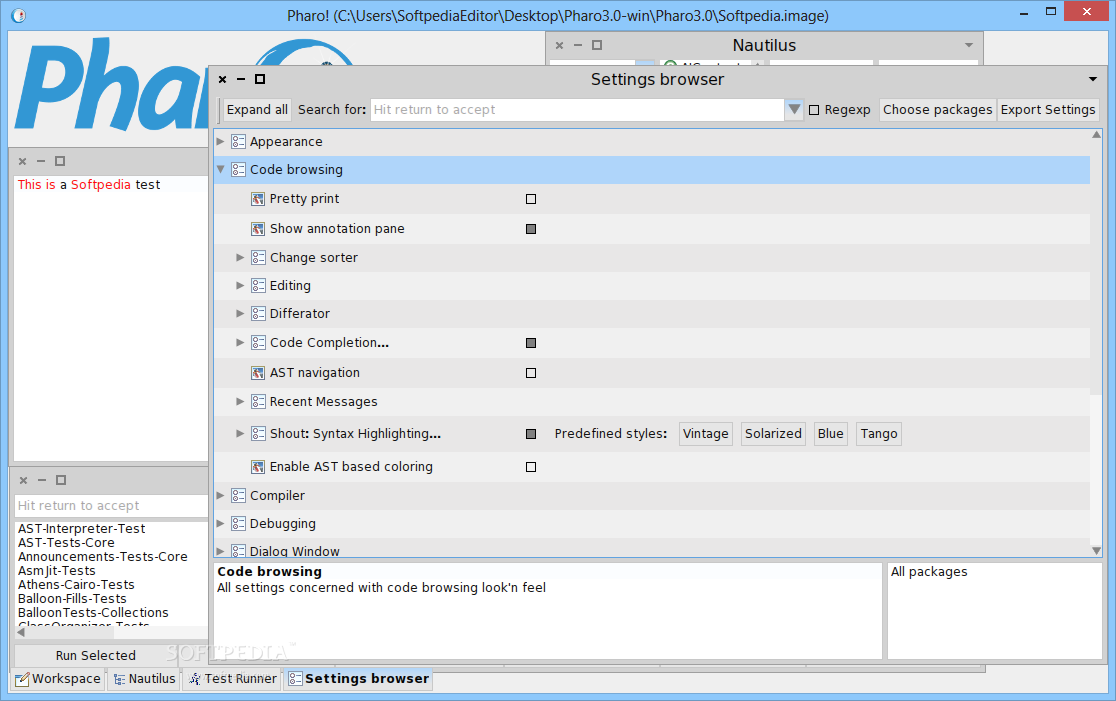1116x701 pixels.
Task: Click the Shout Syntax Highlighting group icon
Action: (258, 433)
